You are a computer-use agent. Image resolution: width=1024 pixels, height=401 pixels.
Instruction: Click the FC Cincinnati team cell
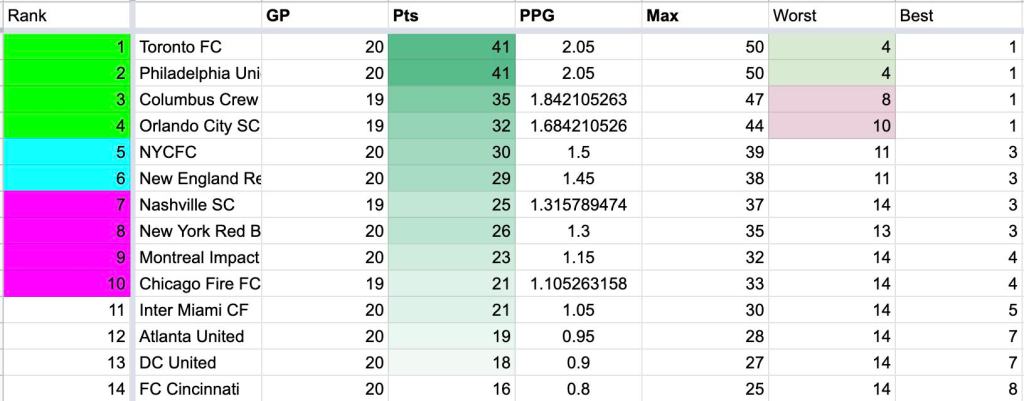pyautogui.click(x=197, y=388)
